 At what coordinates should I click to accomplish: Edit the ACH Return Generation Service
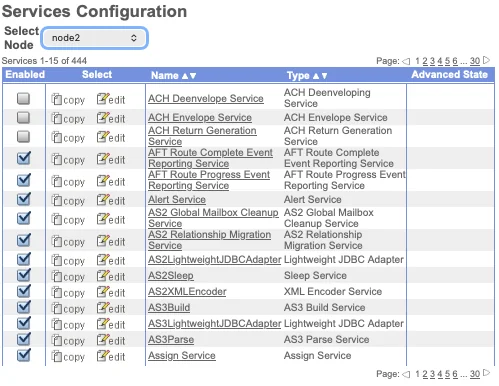111,137
